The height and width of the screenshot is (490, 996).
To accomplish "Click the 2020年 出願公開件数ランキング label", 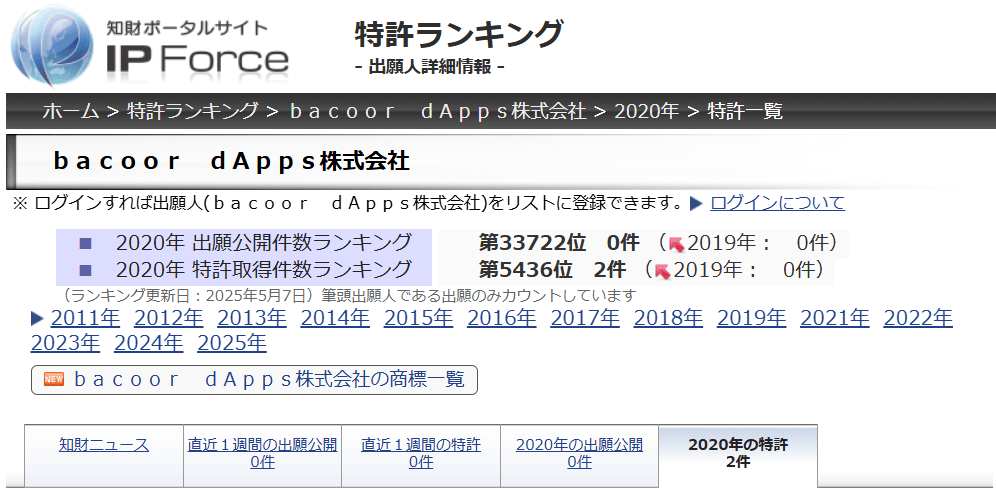I will (x=263, y=243).
